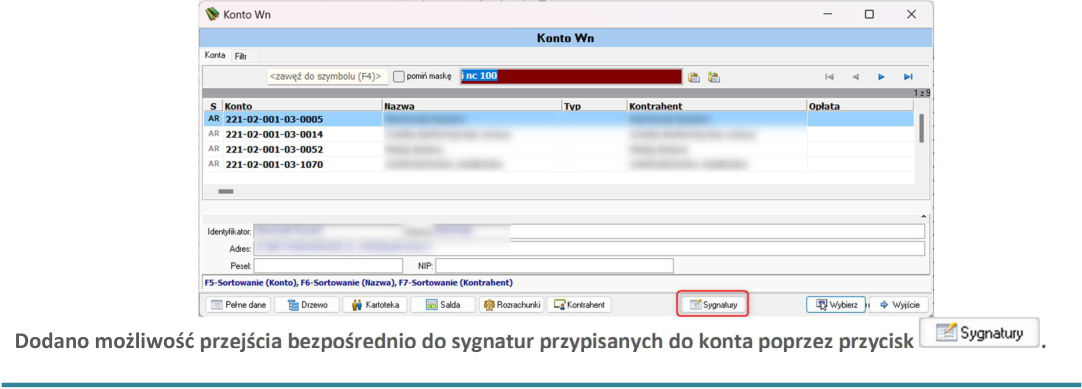
Task: Open Rozrachunki for the account
Action: pyautogui.click(x=511, y=305)
